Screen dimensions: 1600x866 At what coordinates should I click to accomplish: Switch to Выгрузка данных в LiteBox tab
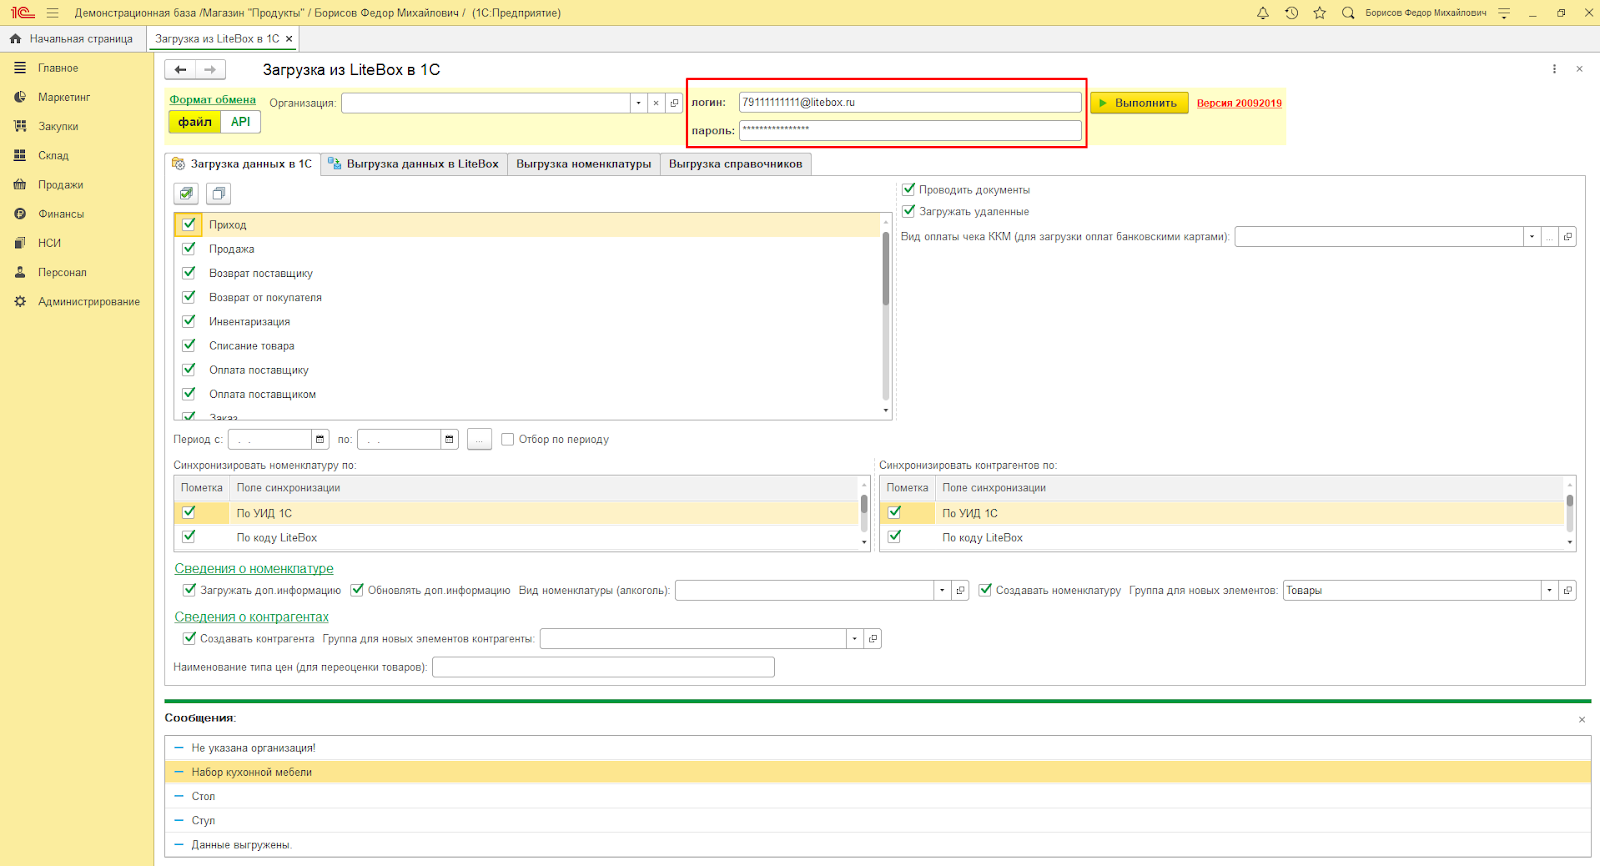click(414, 164)
